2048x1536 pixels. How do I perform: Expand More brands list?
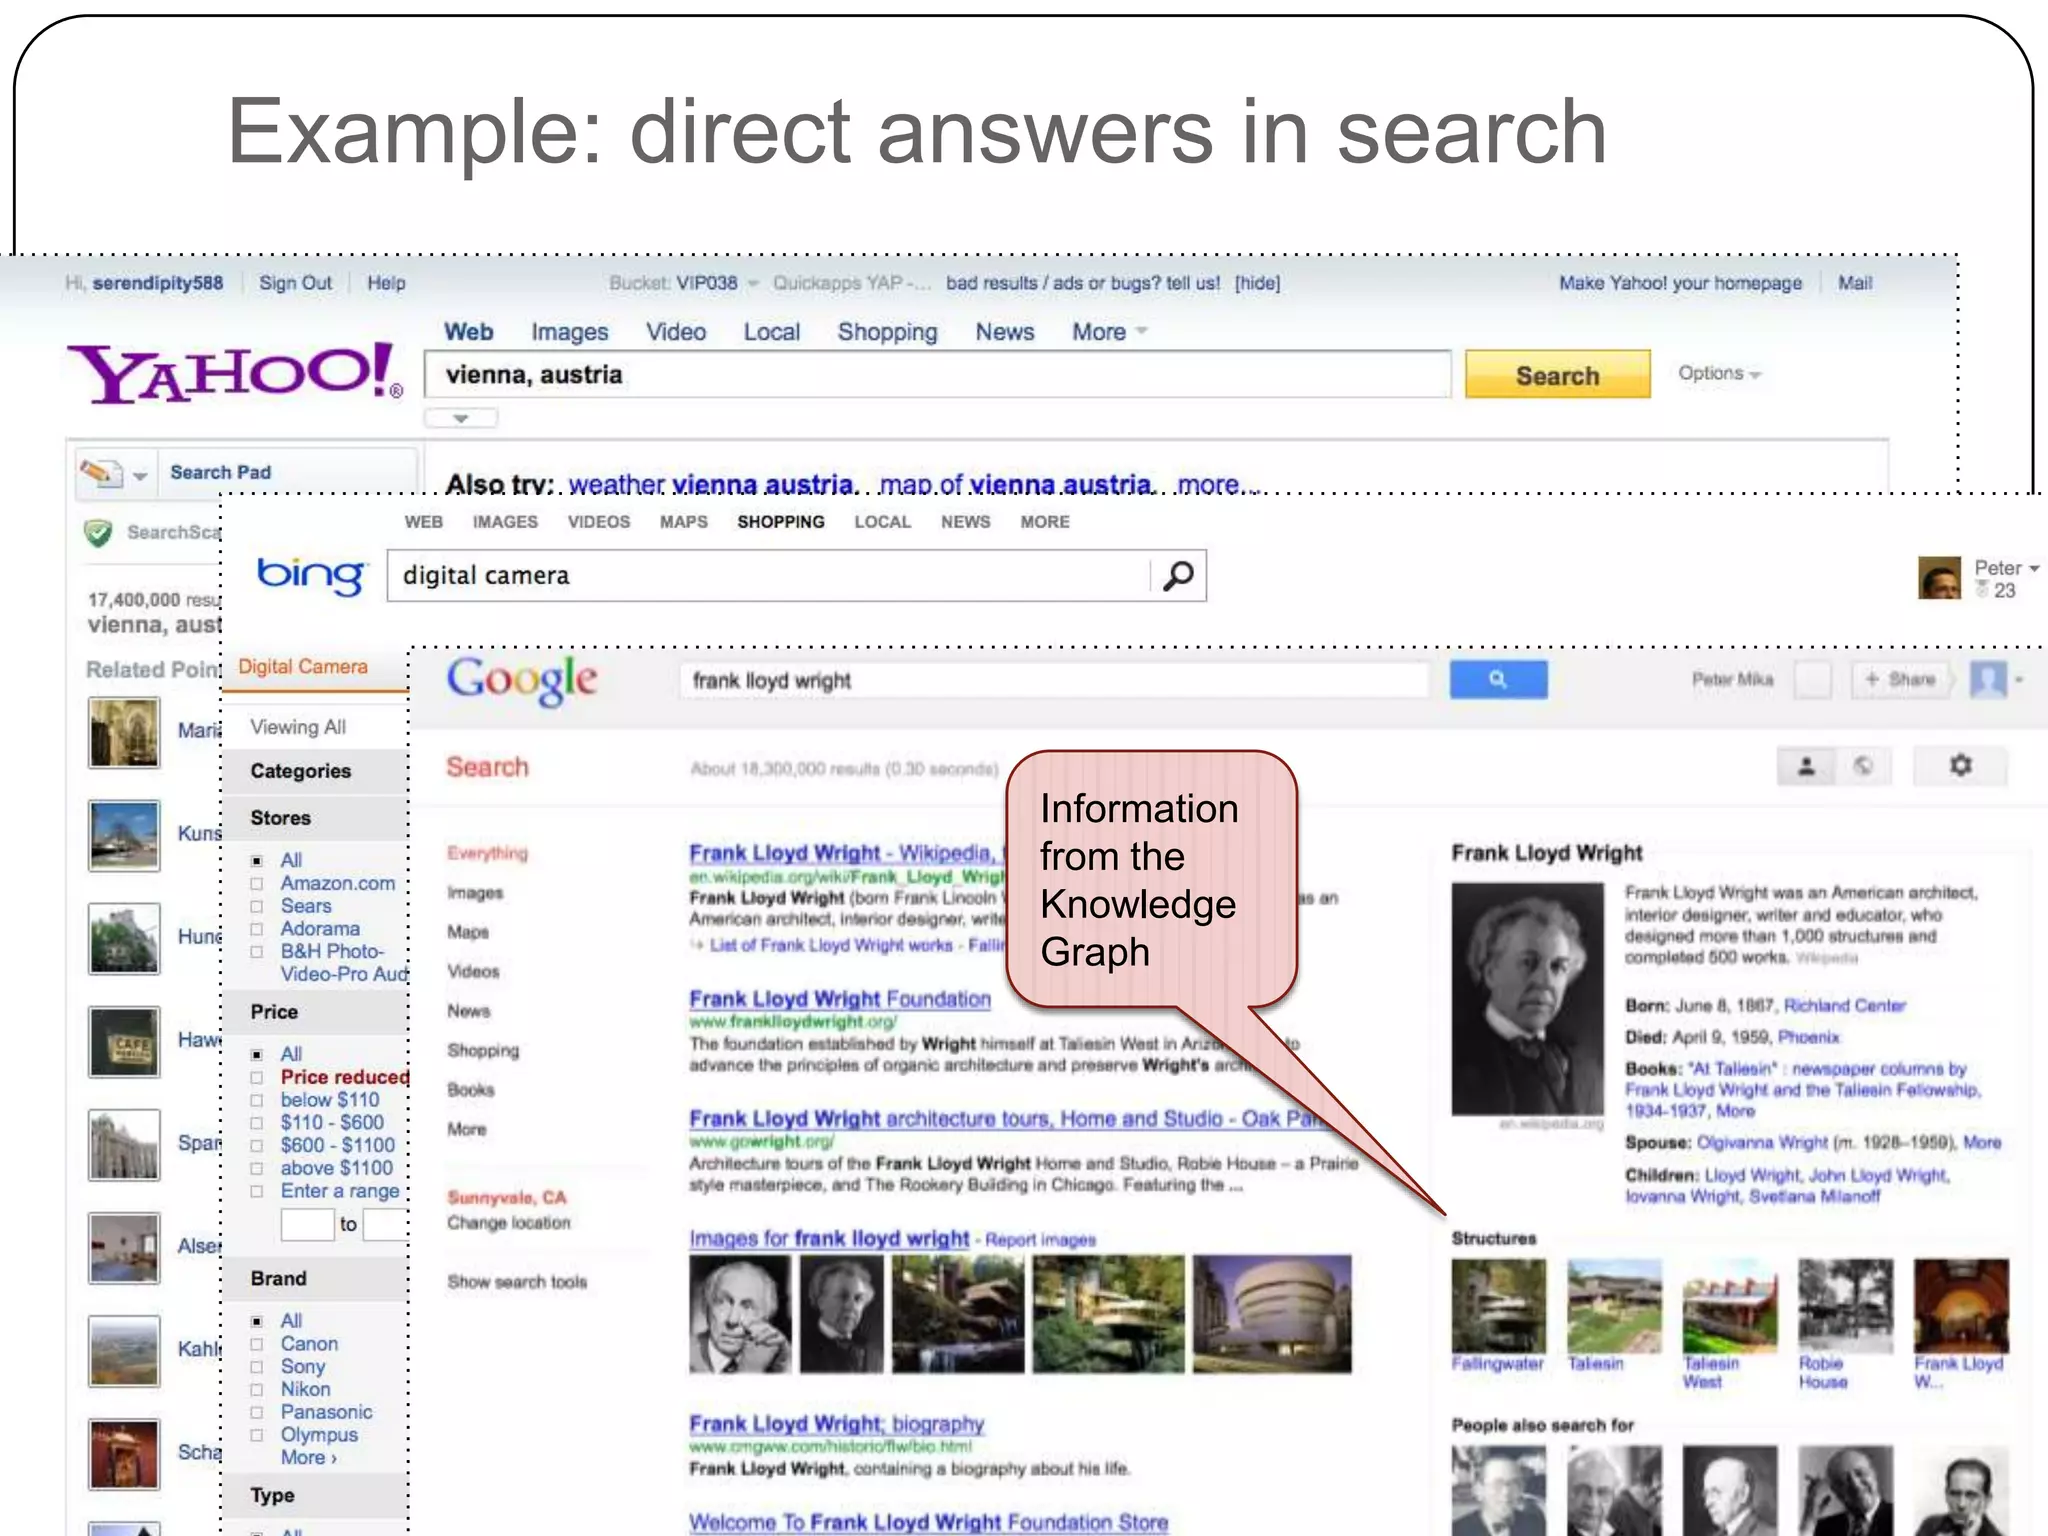309,1457
